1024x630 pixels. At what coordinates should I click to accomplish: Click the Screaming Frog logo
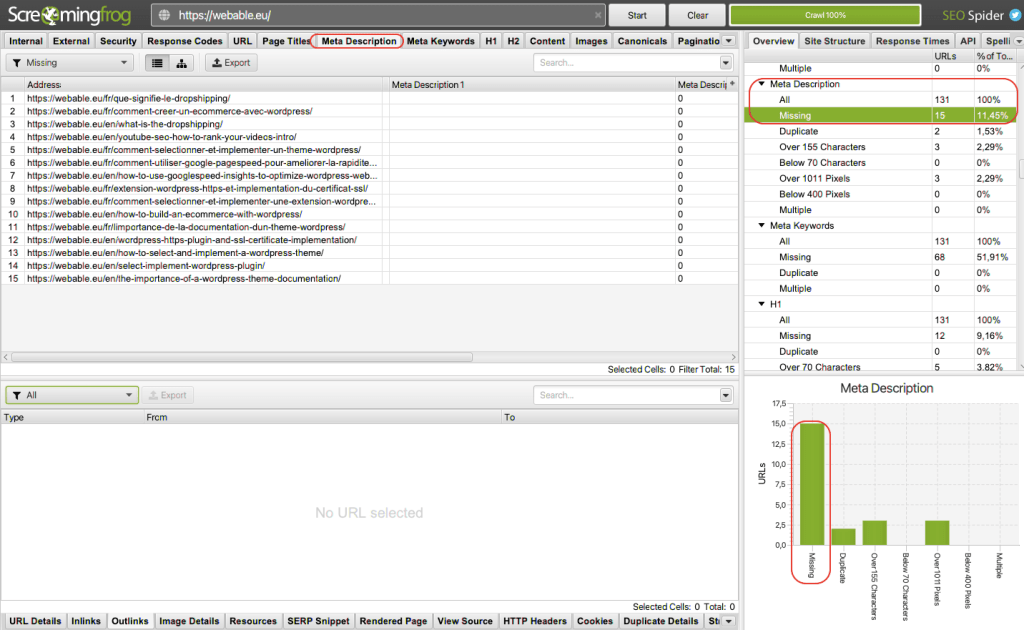[x=69, y=15]
